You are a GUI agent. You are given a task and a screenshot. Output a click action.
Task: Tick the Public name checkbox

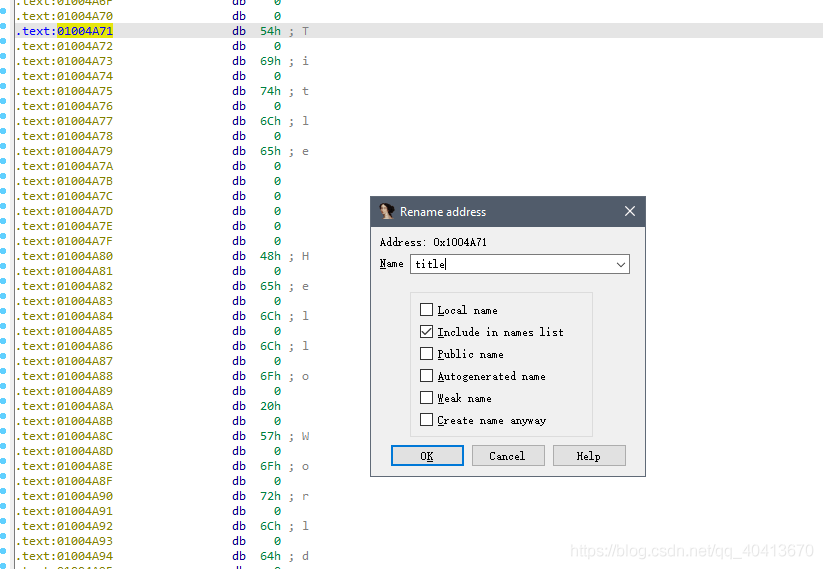click(427, 354)
